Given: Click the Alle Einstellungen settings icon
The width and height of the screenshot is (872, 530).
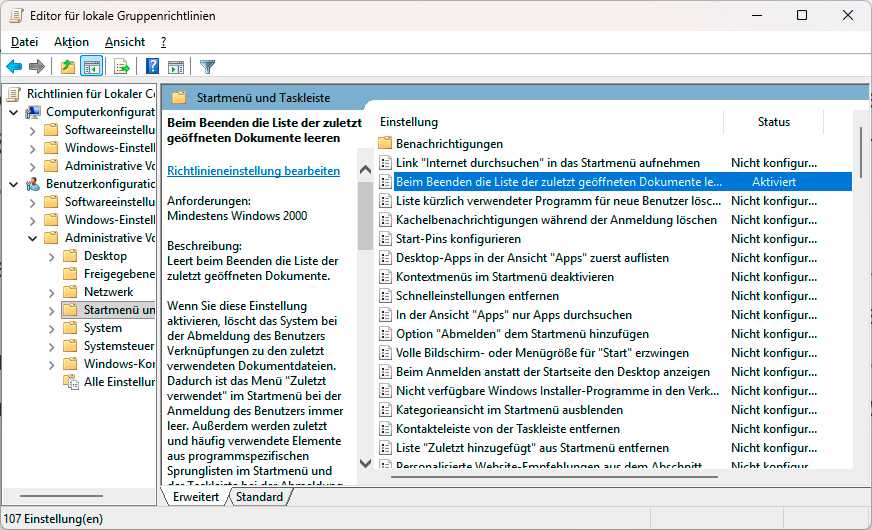Looking at the screenshot, I should pos(71,382).
